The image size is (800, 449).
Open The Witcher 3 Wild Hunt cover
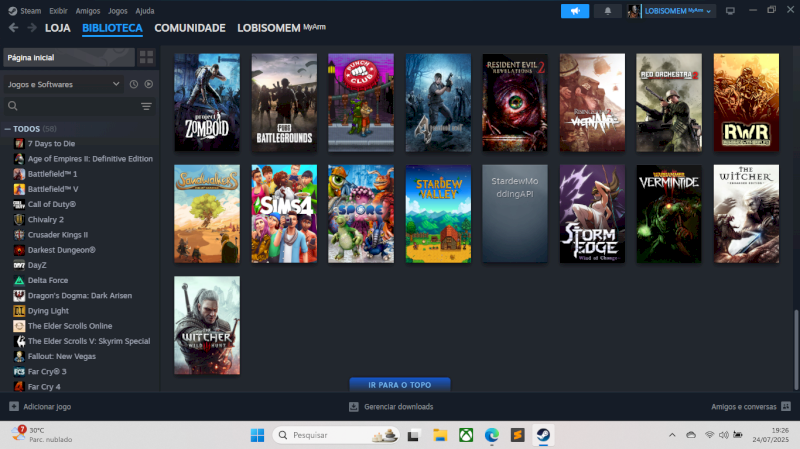pos(207,325)
